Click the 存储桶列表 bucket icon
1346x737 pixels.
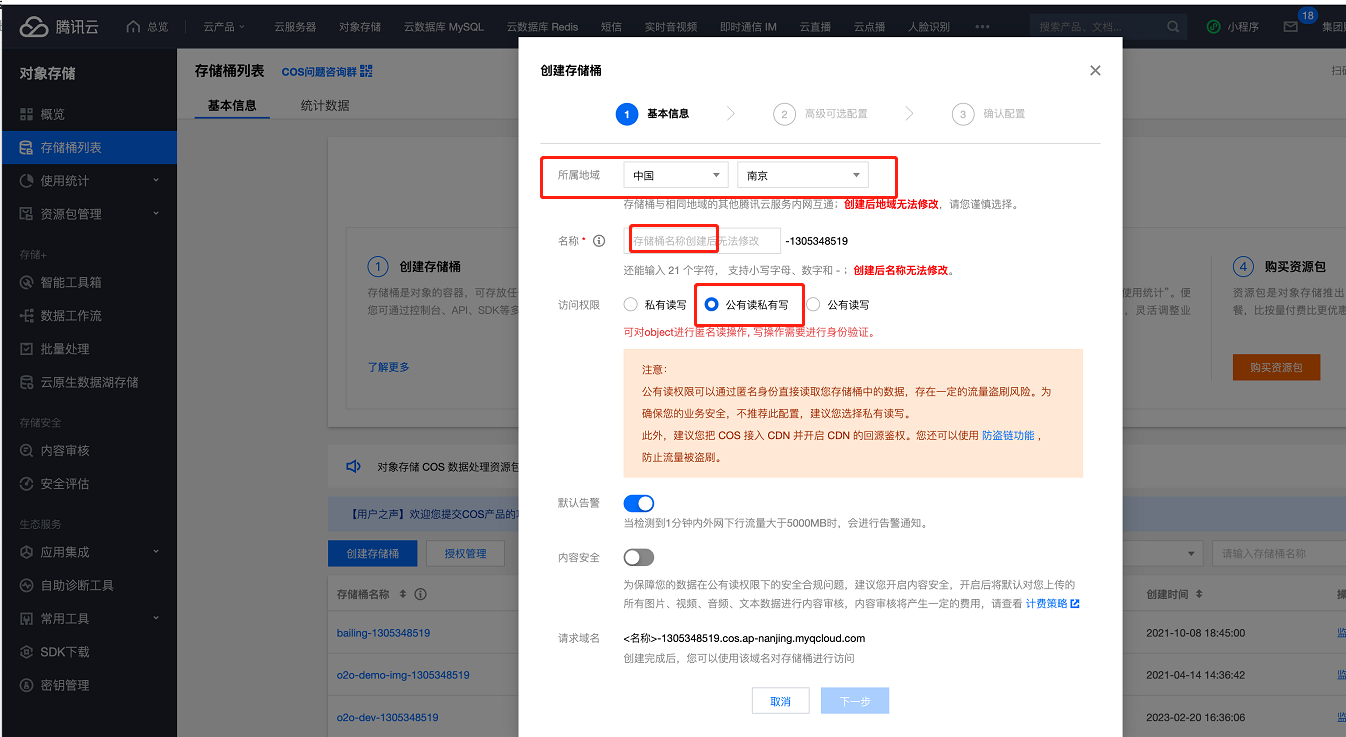pyautogui.click(x=27, y=147)
